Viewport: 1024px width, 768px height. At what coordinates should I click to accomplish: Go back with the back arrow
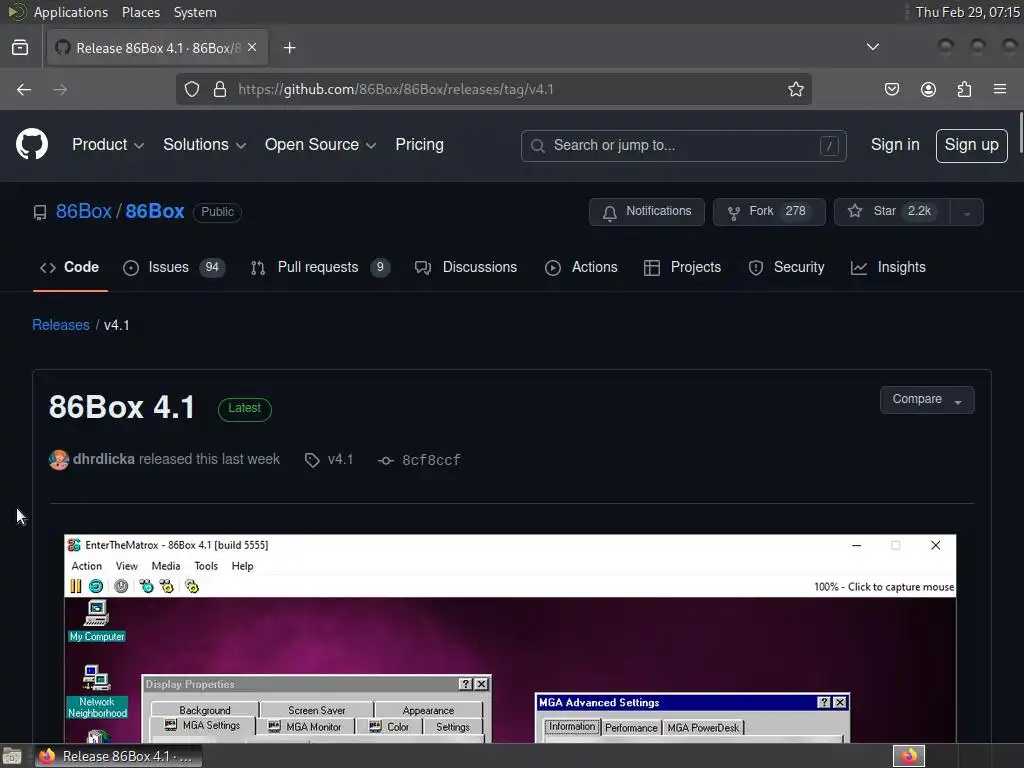(24, 89)
